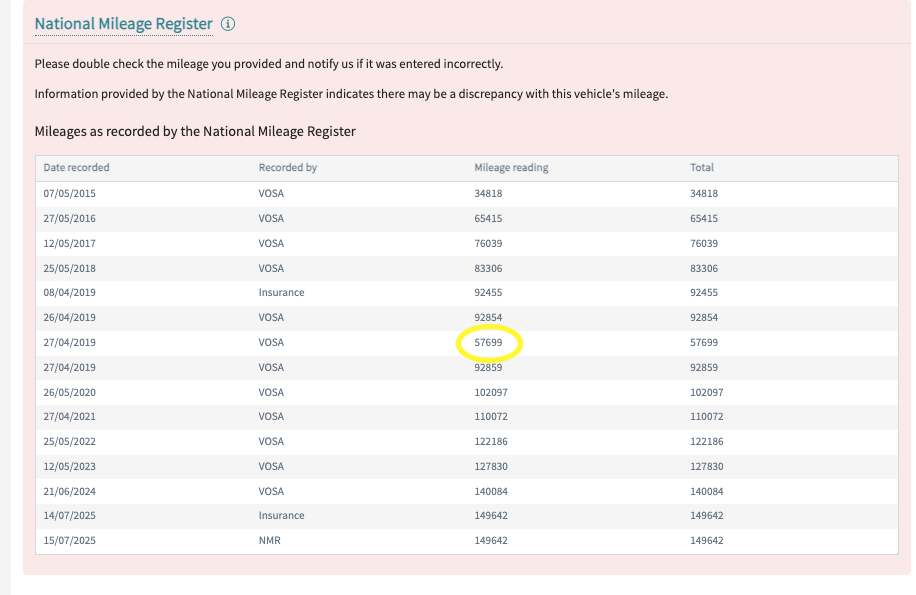Viewport: 916px width, 595px height.
Task: Click the 83306 value in Total column
Action: coord(704,269)
